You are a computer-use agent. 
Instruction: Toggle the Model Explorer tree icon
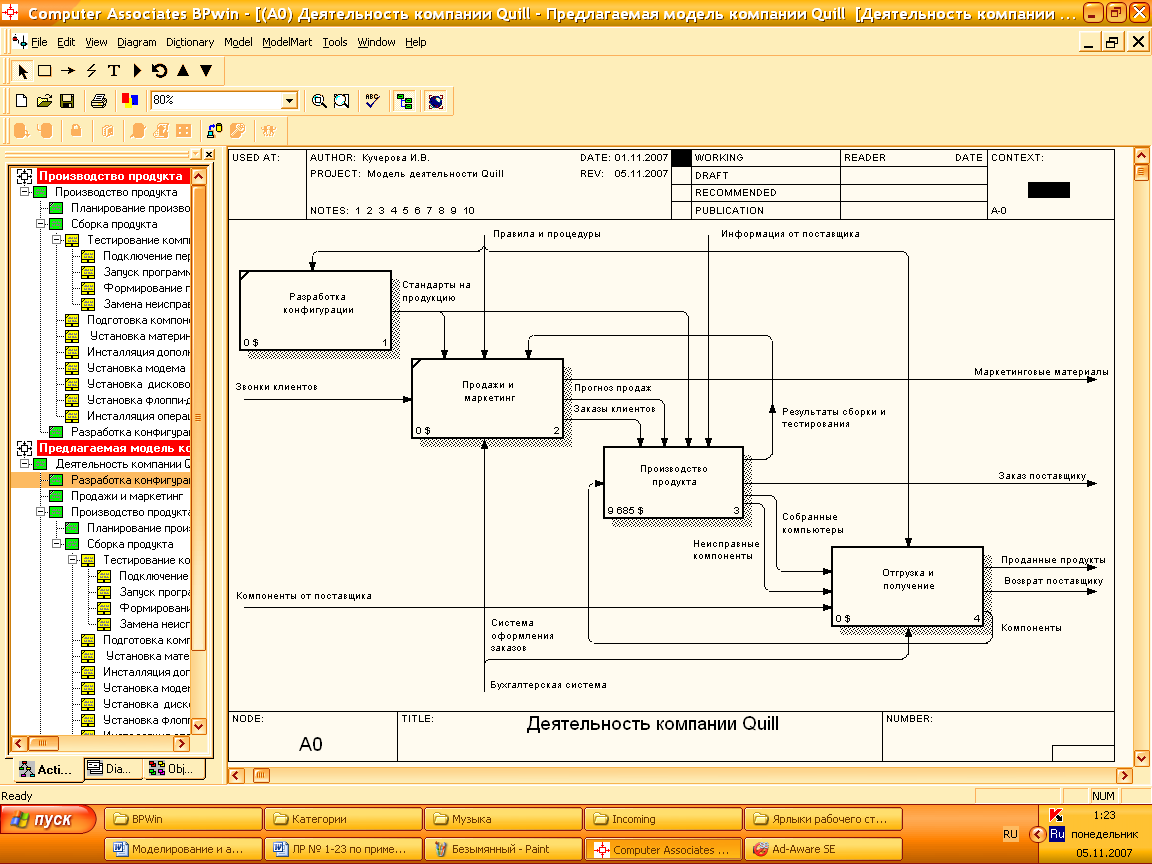point(404,101)
